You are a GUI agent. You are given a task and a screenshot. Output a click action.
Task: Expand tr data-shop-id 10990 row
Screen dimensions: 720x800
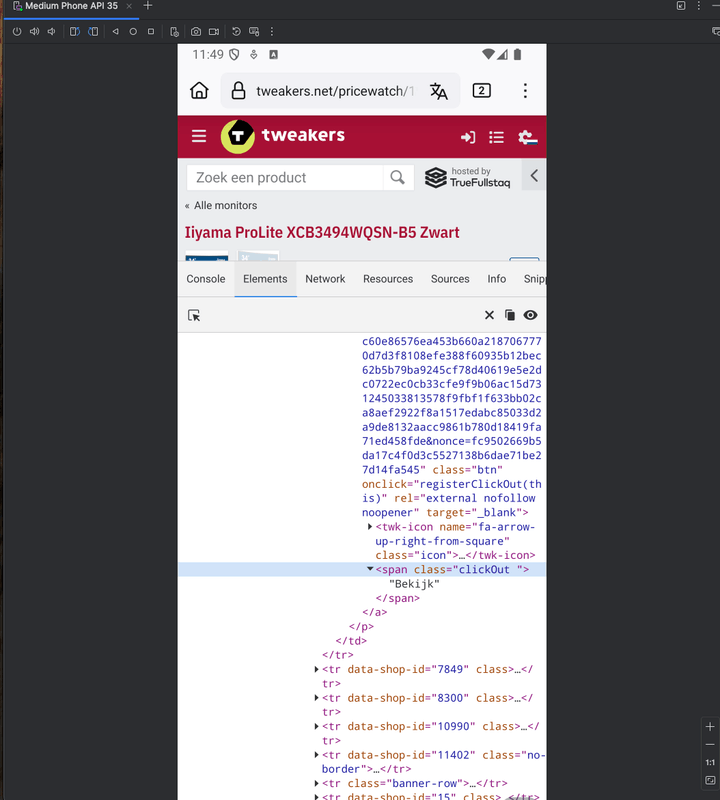pyautogui.click(x=316, y=726)
